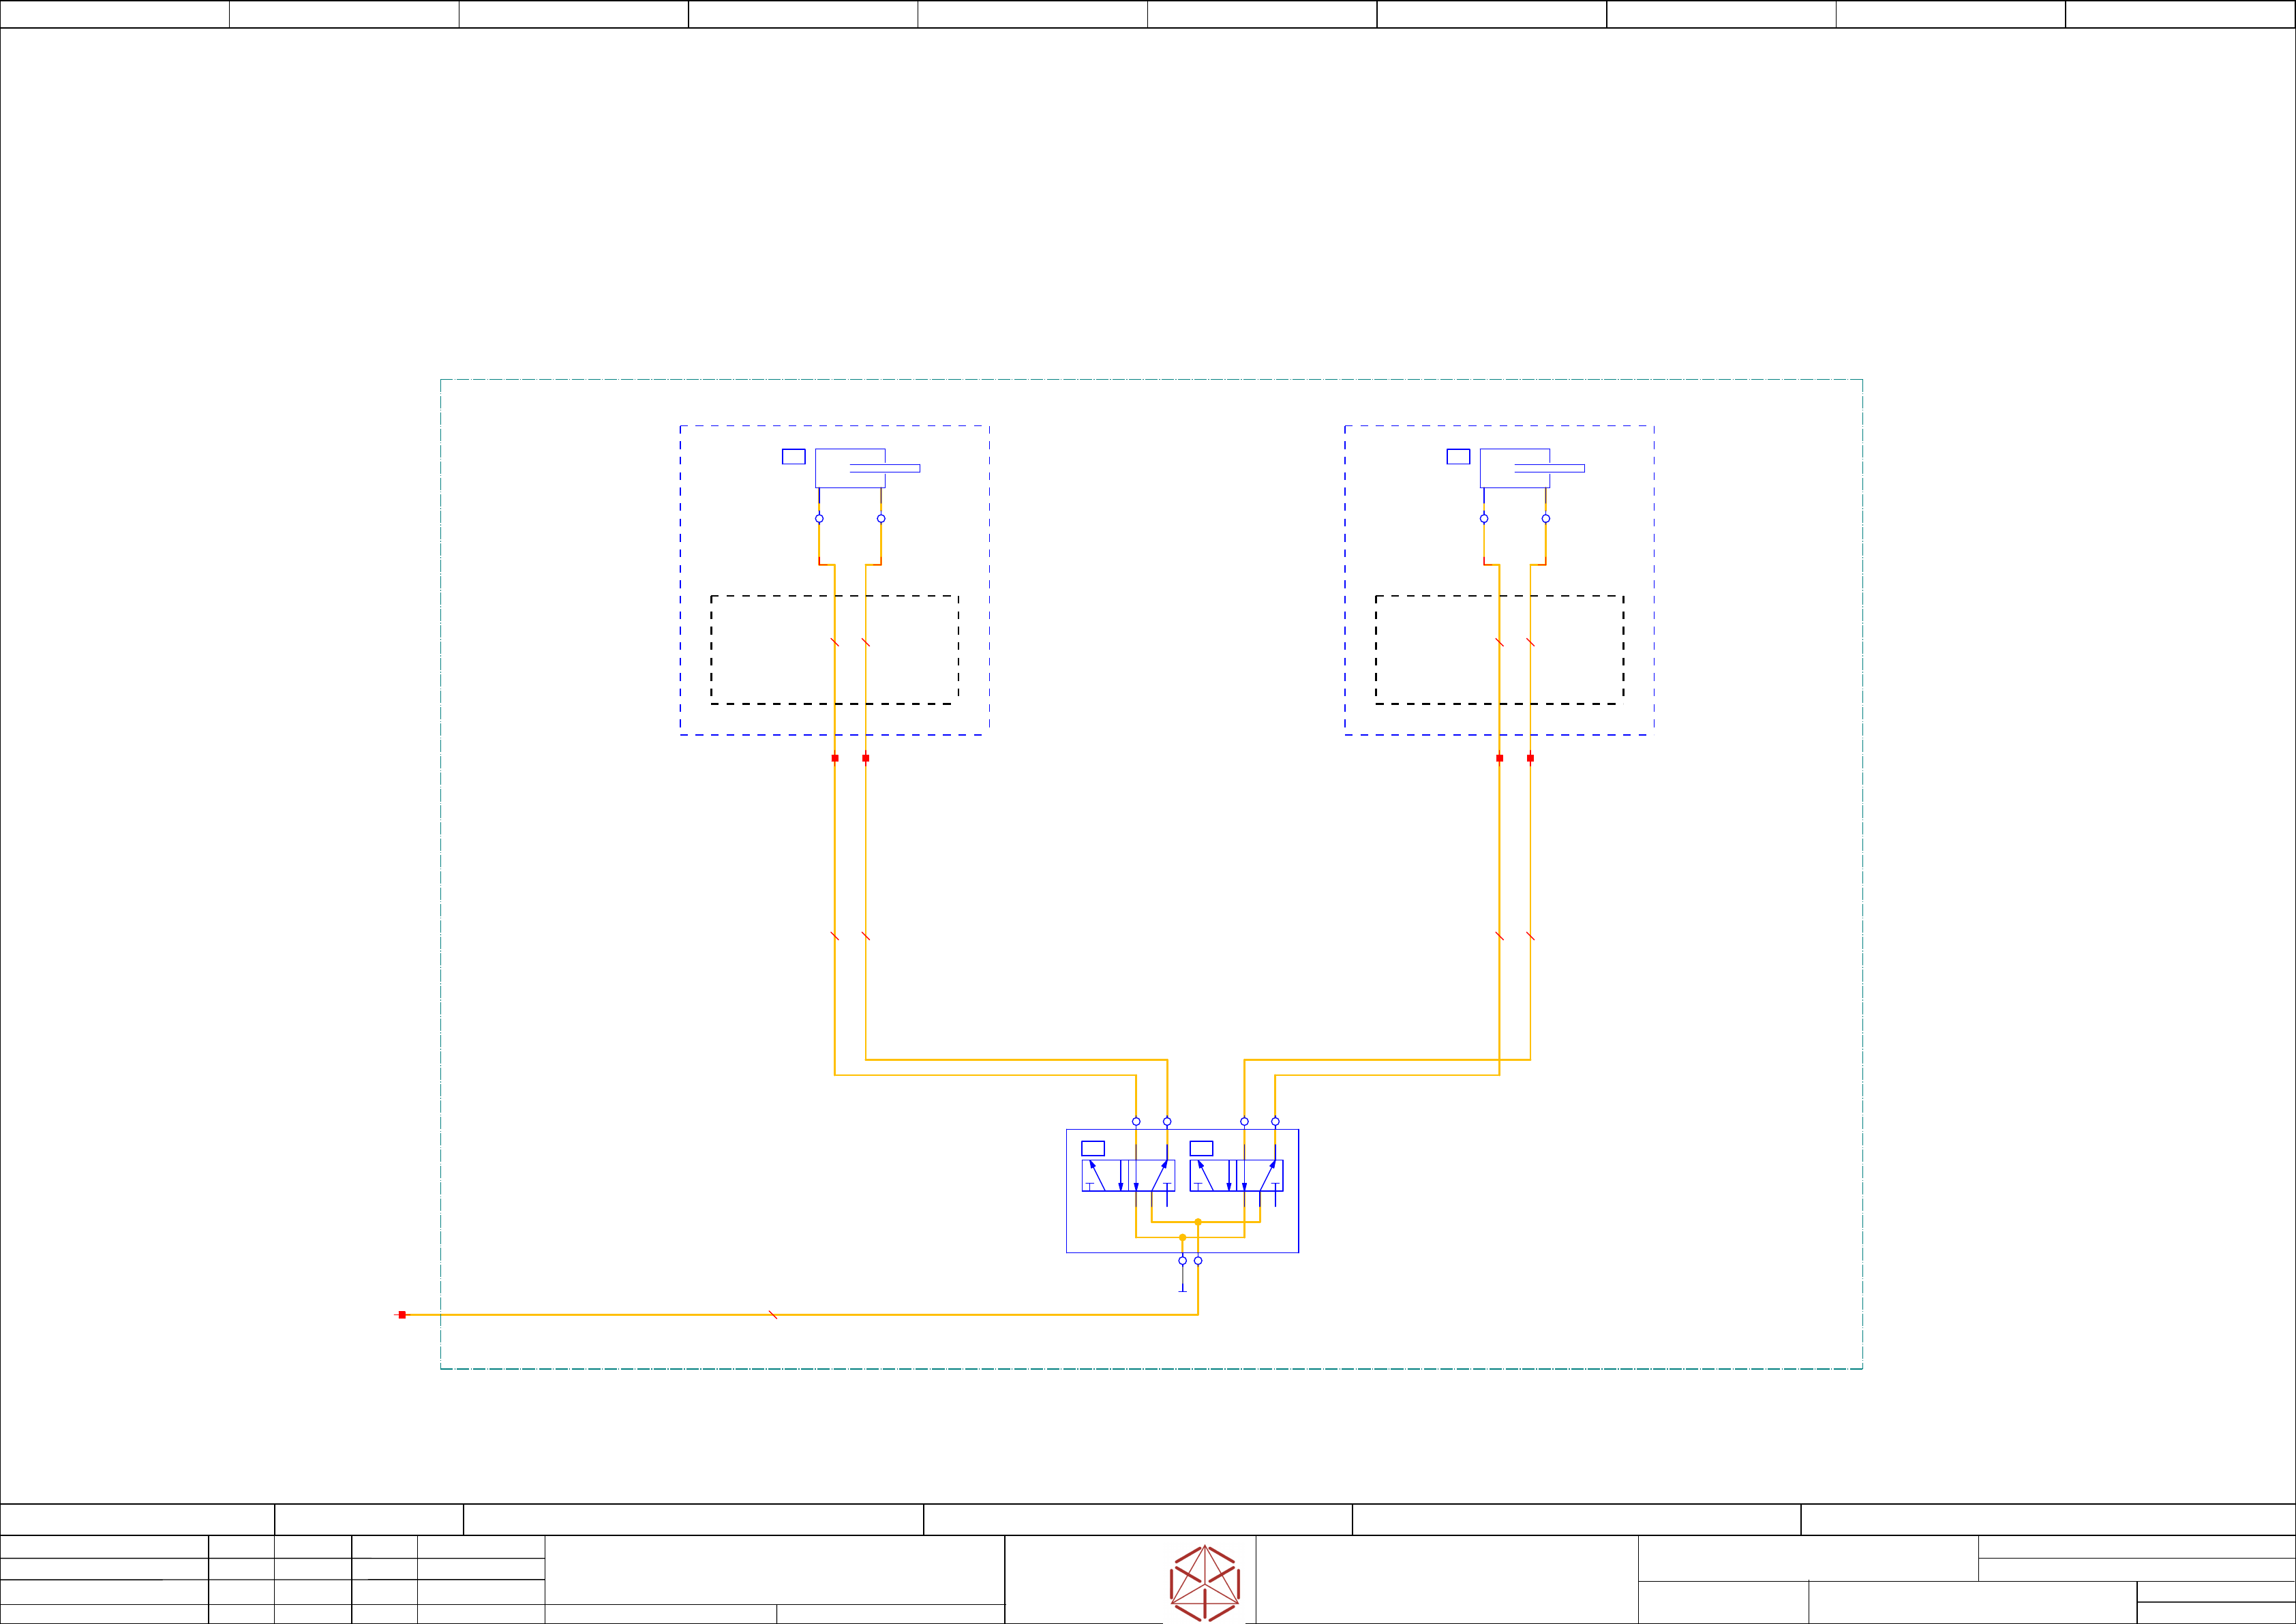This screenshot has height=1624, width=2296.
Task: Select right port circle of right cylinder
Action: [1545, 518]
